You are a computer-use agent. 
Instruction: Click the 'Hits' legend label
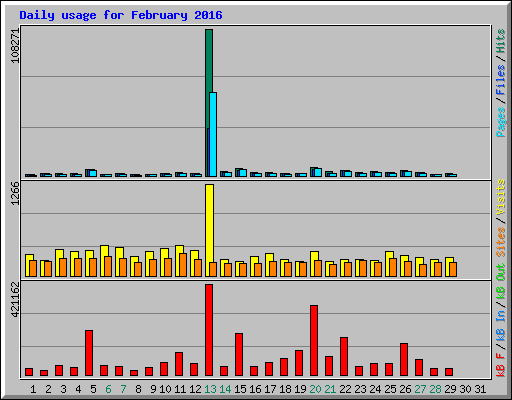click(501, 41)
